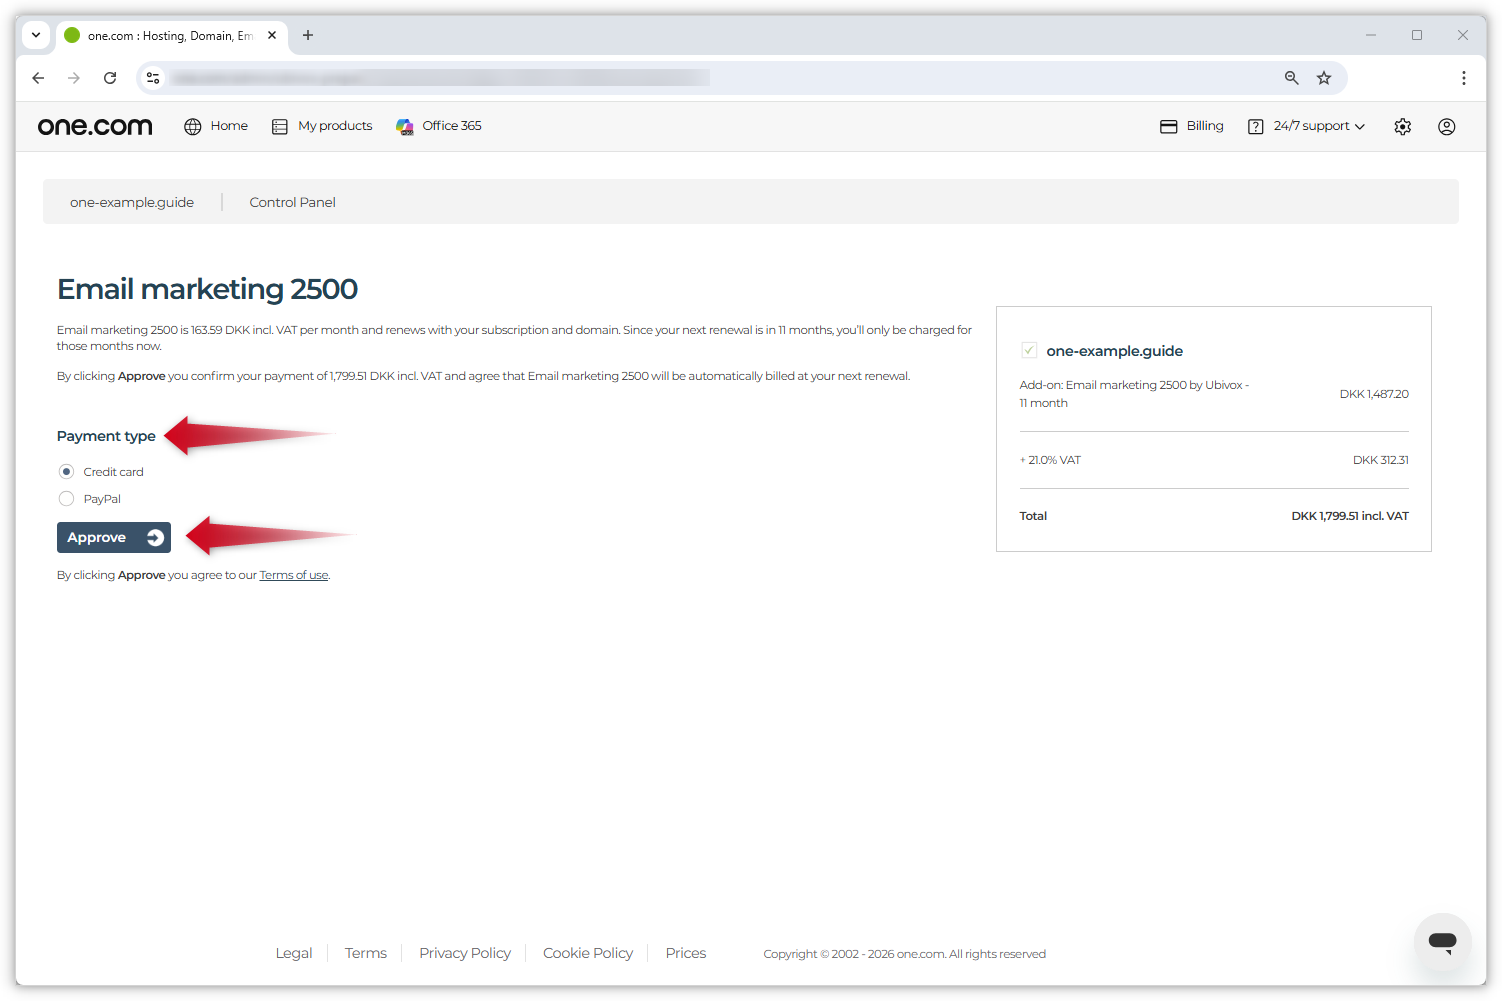This screenshot has width=1502, height=1001.
Task: Click the zoom magnifier icon in address bar
Action: [x=1292, y=78]
